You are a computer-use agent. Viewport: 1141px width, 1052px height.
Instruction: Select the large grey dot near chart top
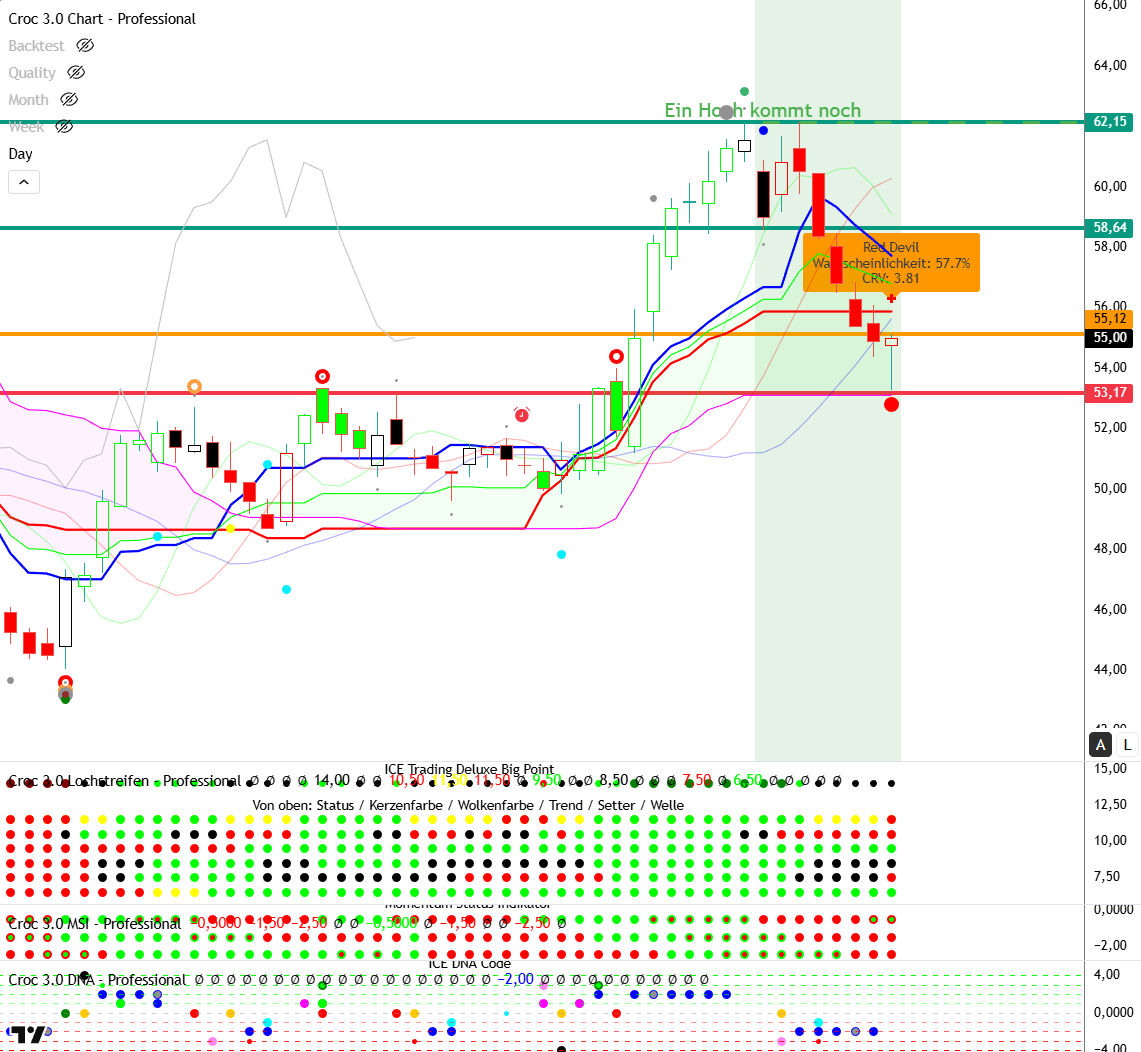pyautogui.click(x=726, y=113)
